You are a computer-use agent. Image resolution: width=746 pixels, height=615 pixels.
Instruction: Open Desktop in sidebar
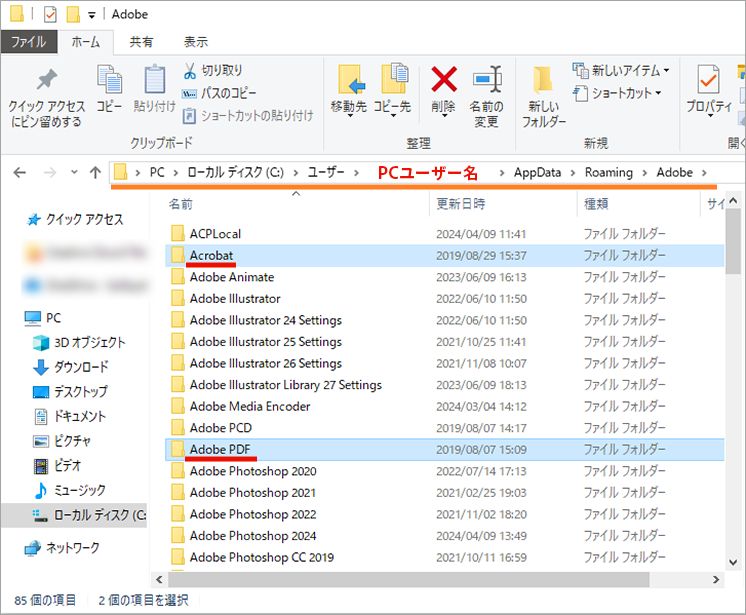point(70,392)
